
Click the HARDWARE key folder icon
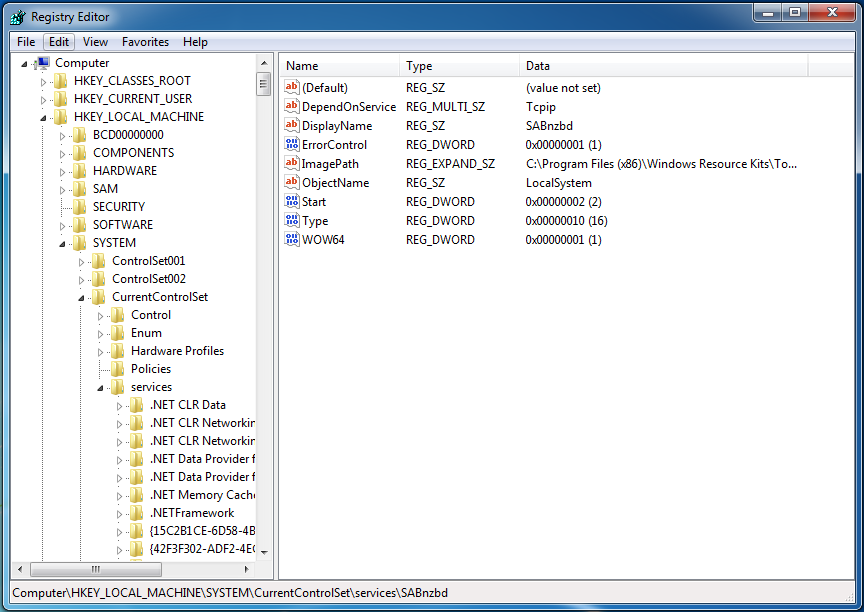tap(80, 171)
